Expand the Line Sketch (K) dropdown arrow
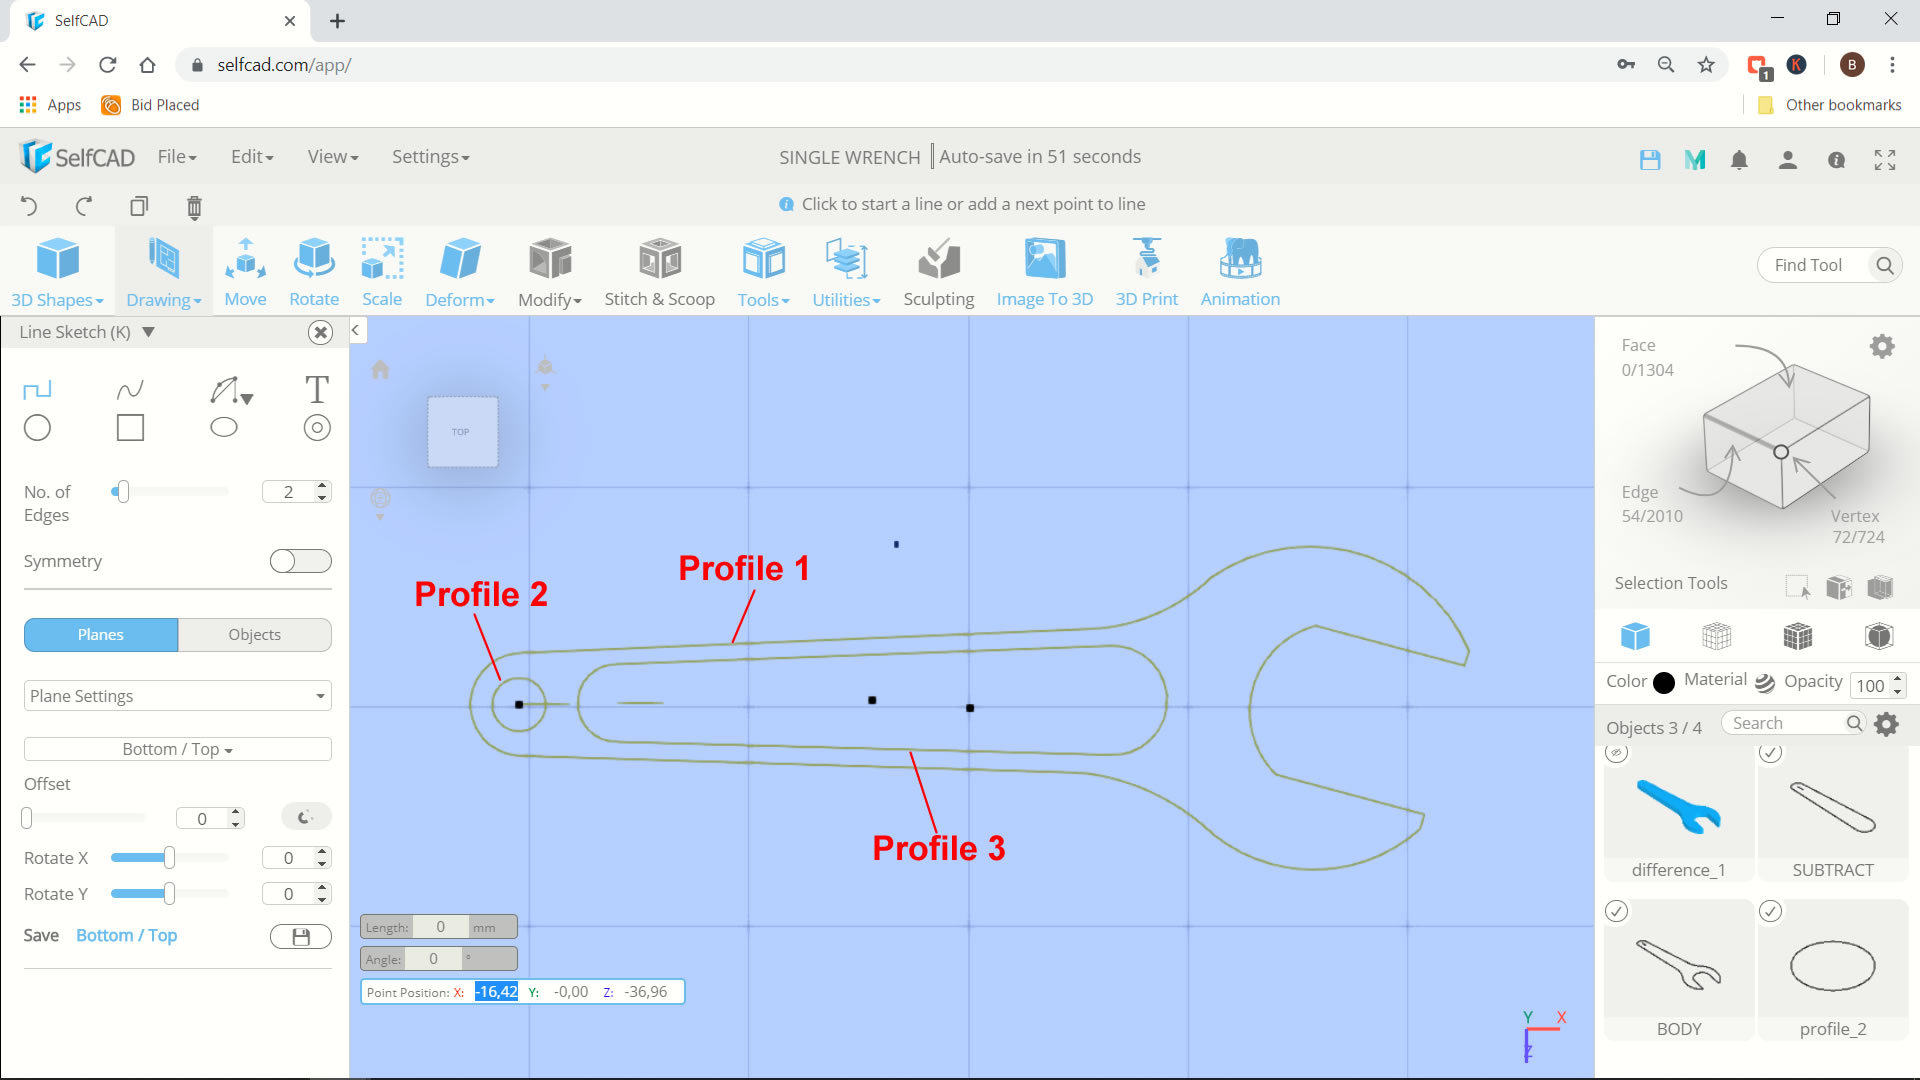The width and height of the screenshot is (1920, 1080). click(x=148, y=332)
